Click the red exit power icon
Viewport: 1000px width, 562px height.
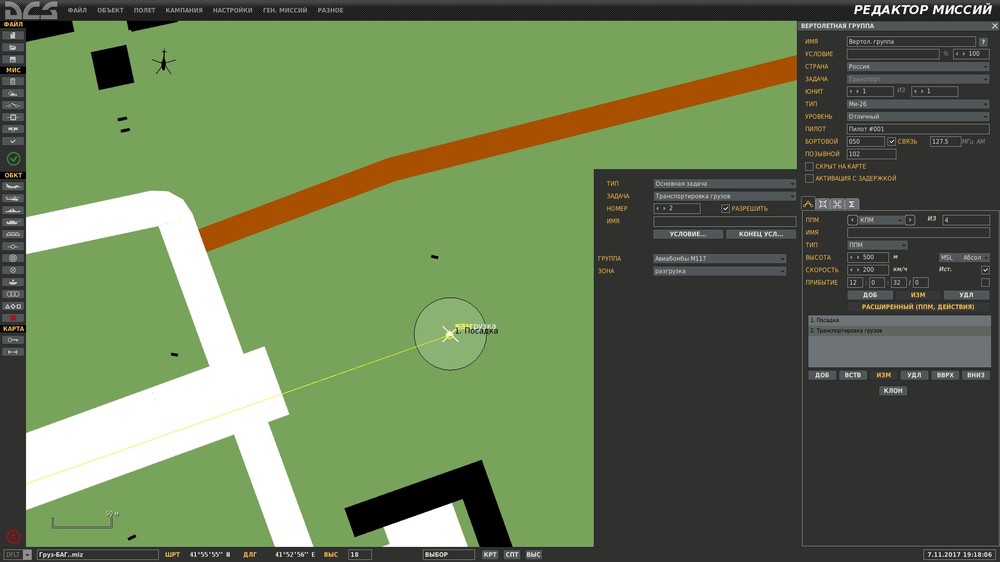(x=13, y=537)
